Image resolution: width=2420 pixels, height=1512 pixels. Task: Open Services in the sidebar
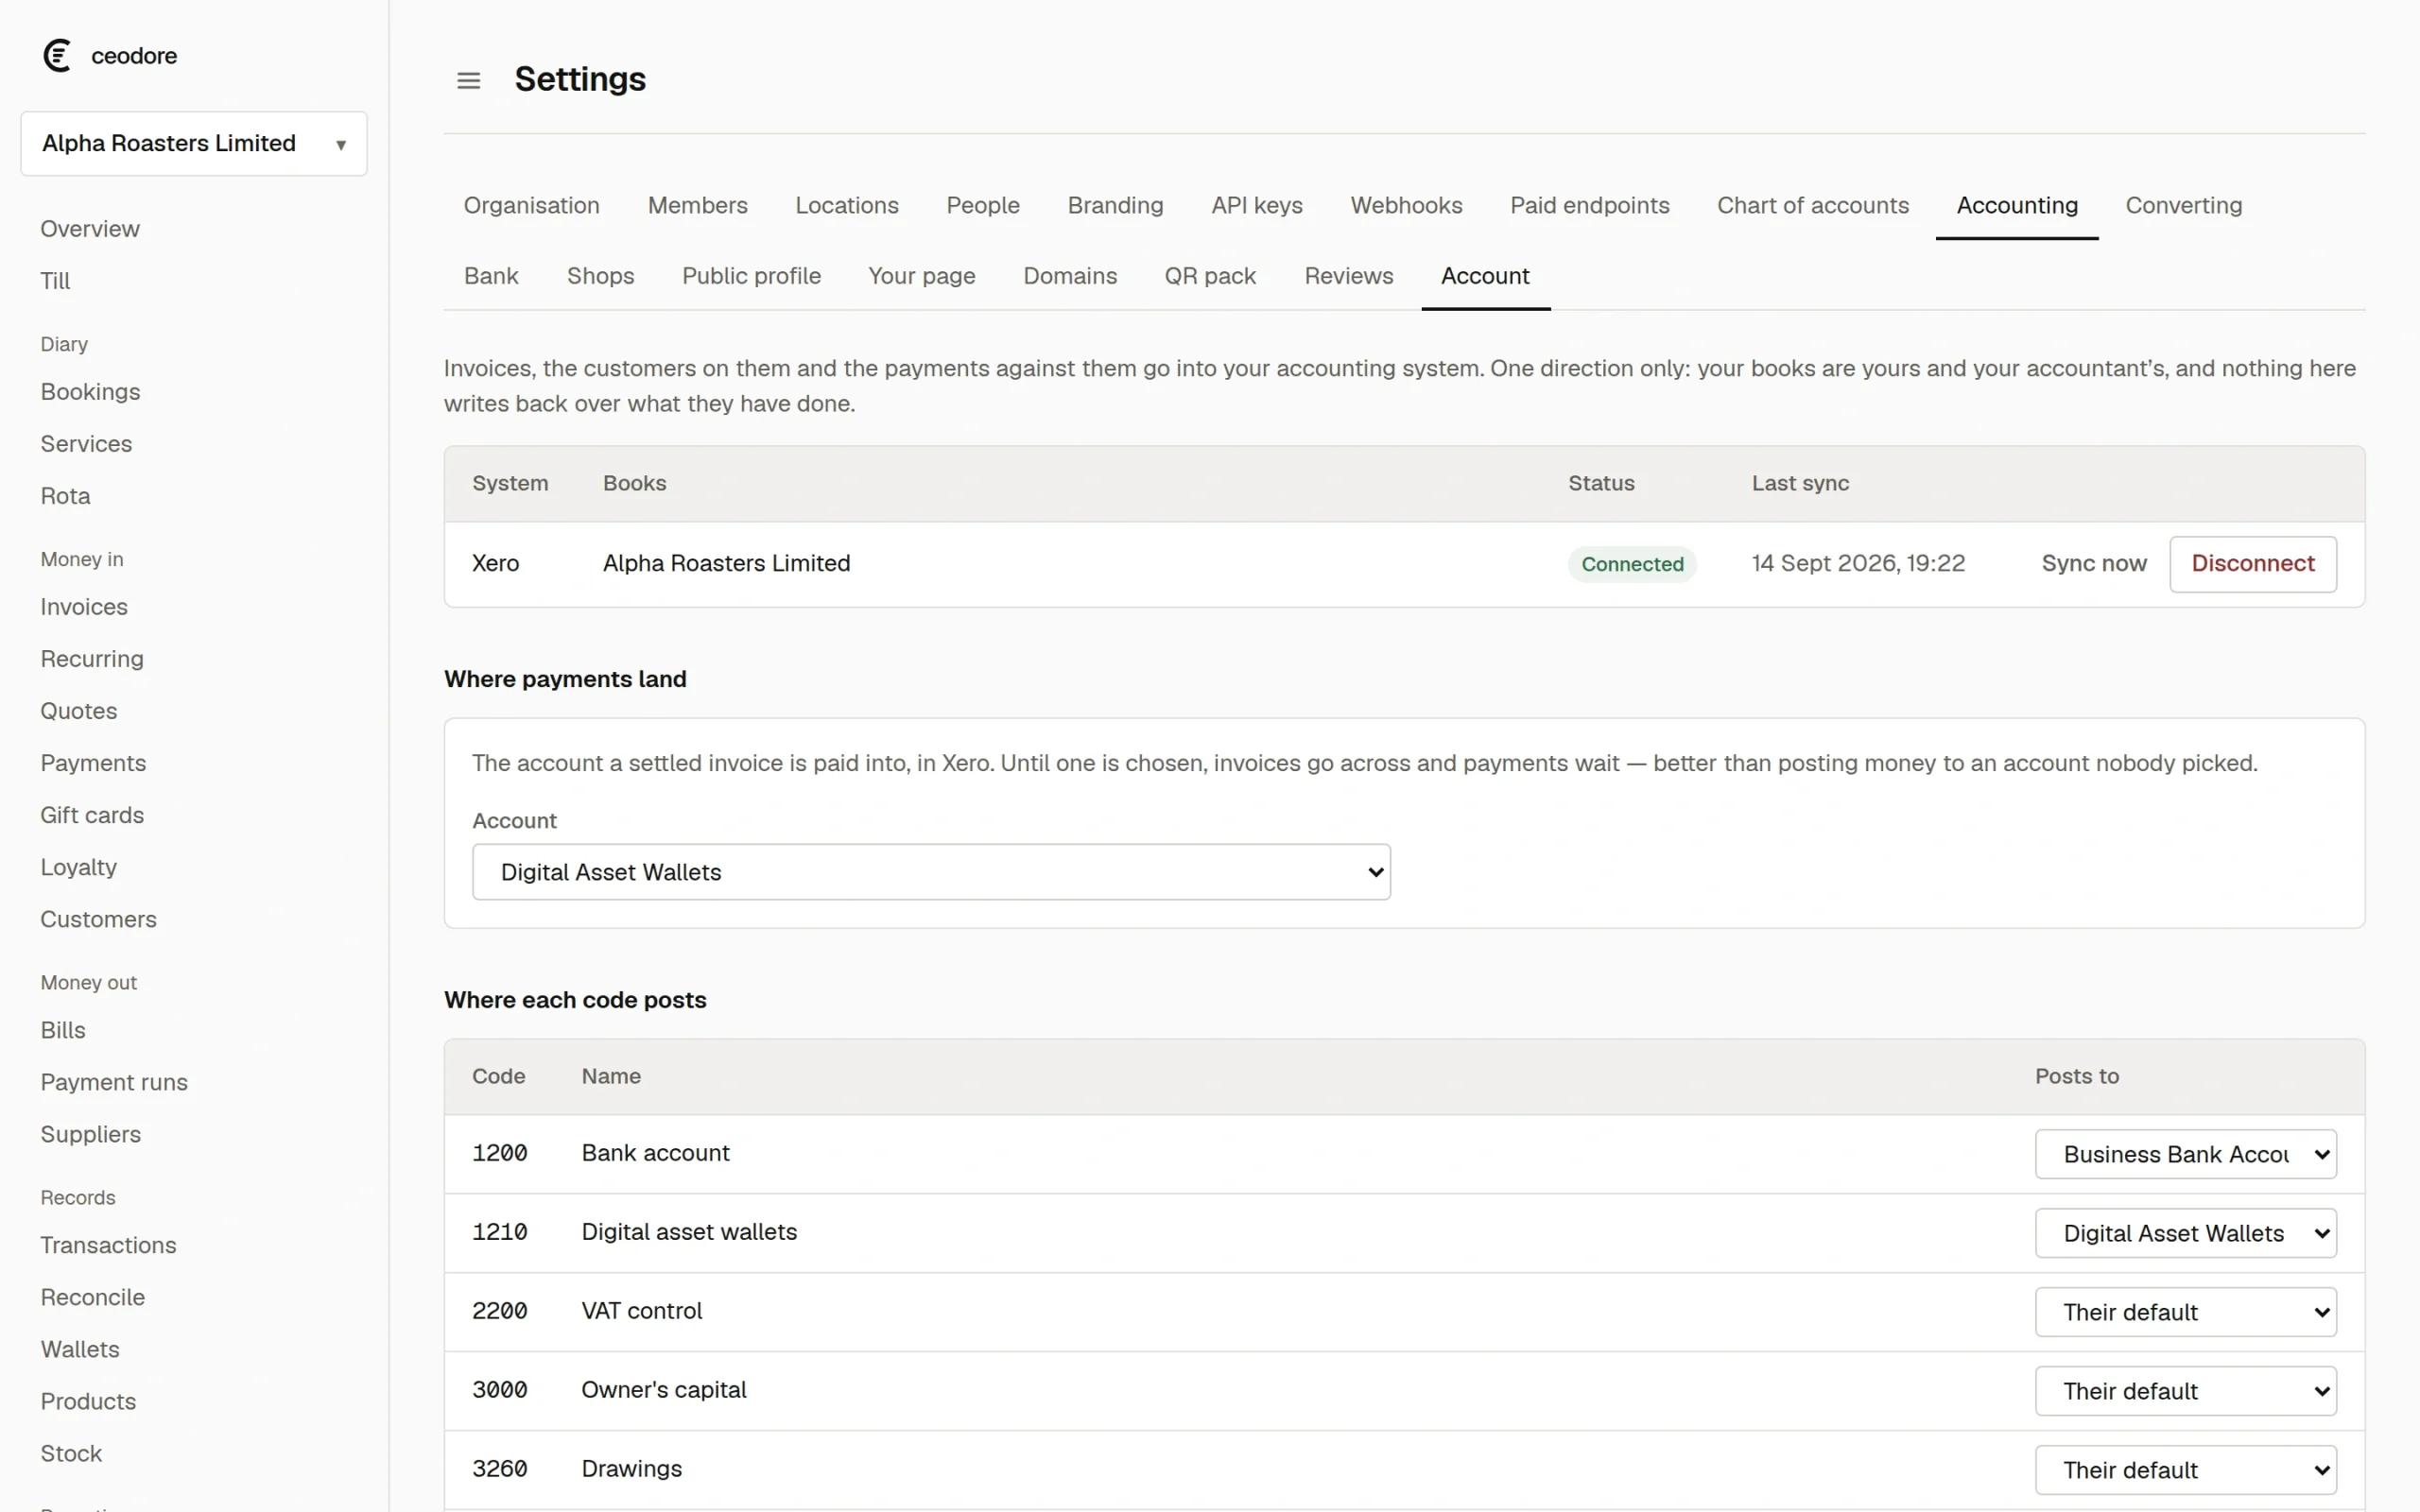coord(86,444)
